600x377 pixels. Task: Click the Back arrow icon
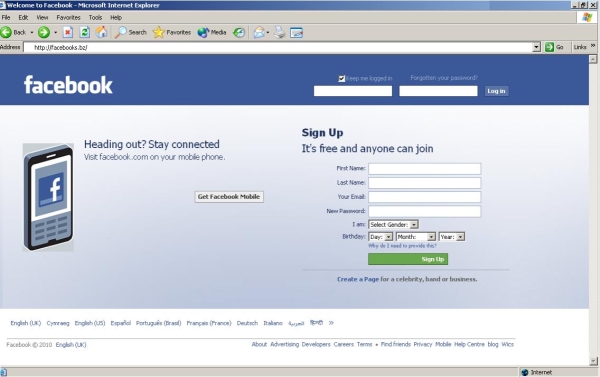[6, 33]
